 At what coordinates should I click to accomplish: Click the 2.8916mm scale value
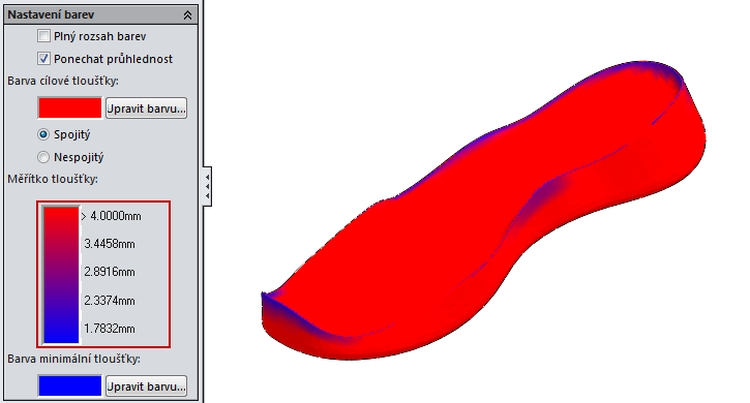coord(110,272)
